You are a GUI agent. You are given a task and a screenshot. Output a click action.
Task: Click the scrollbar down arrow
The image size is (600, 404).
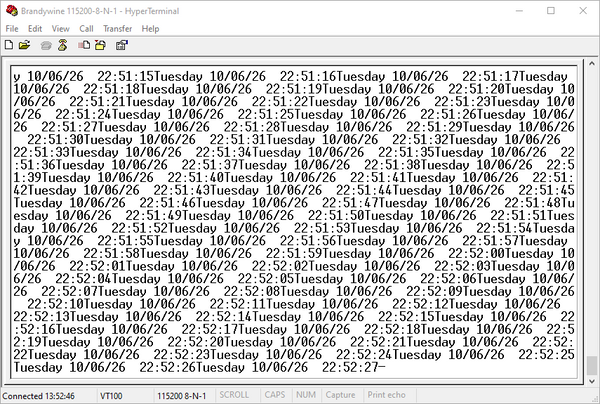(x=592, y=381)
